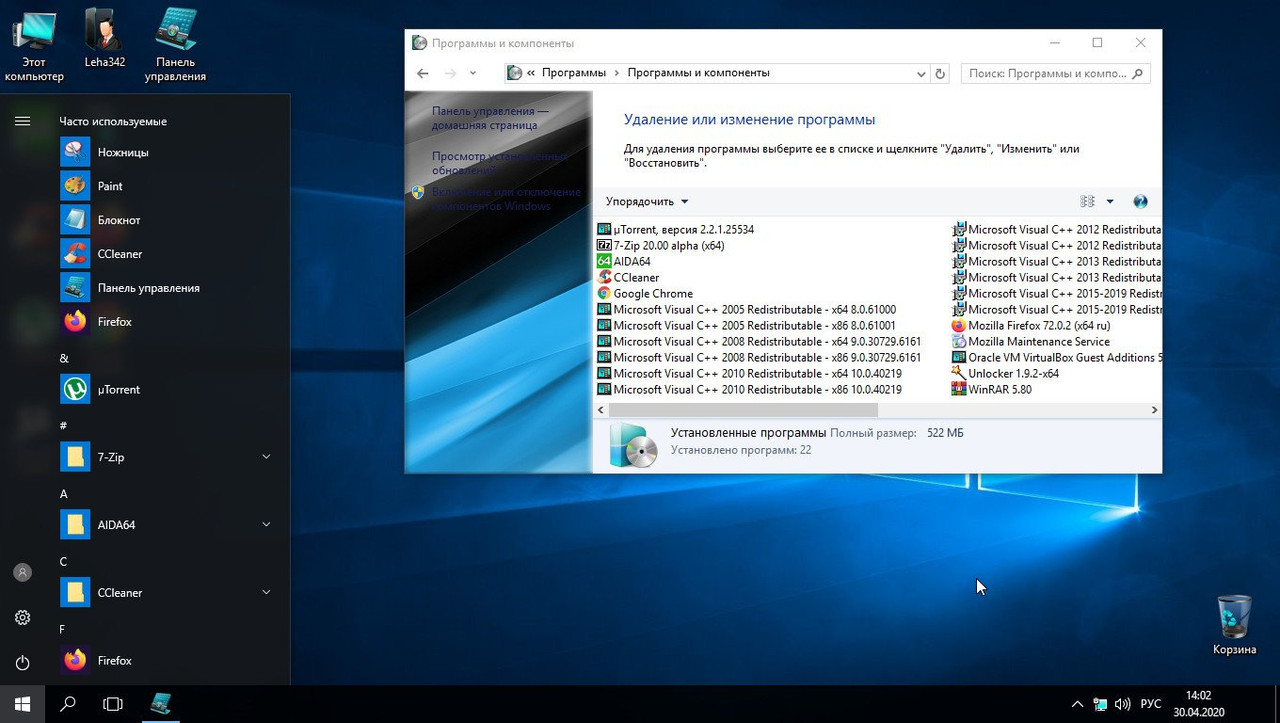1280x723 pixels.
Task: Select AIDA64 in the program list
Action: (x=624, y=261)
